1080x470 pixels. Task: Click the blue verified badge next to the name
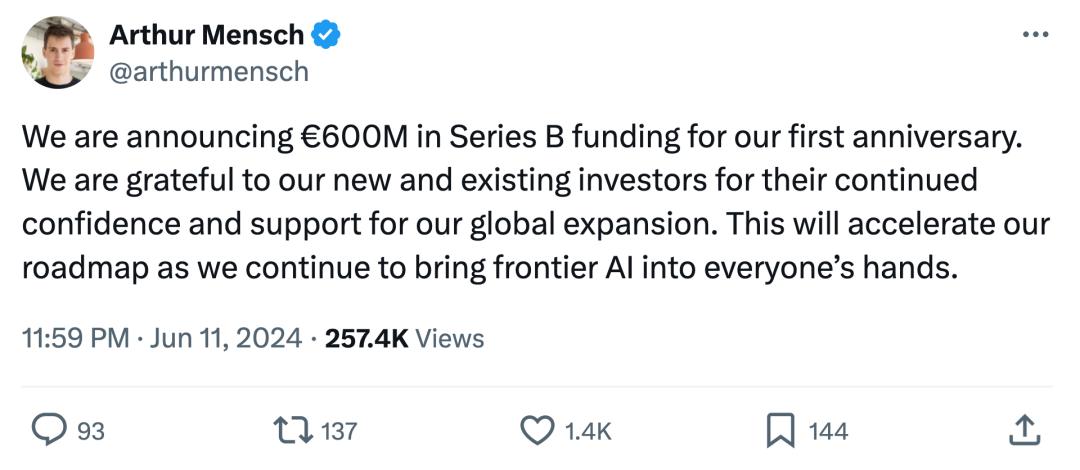tap(328, 35)
